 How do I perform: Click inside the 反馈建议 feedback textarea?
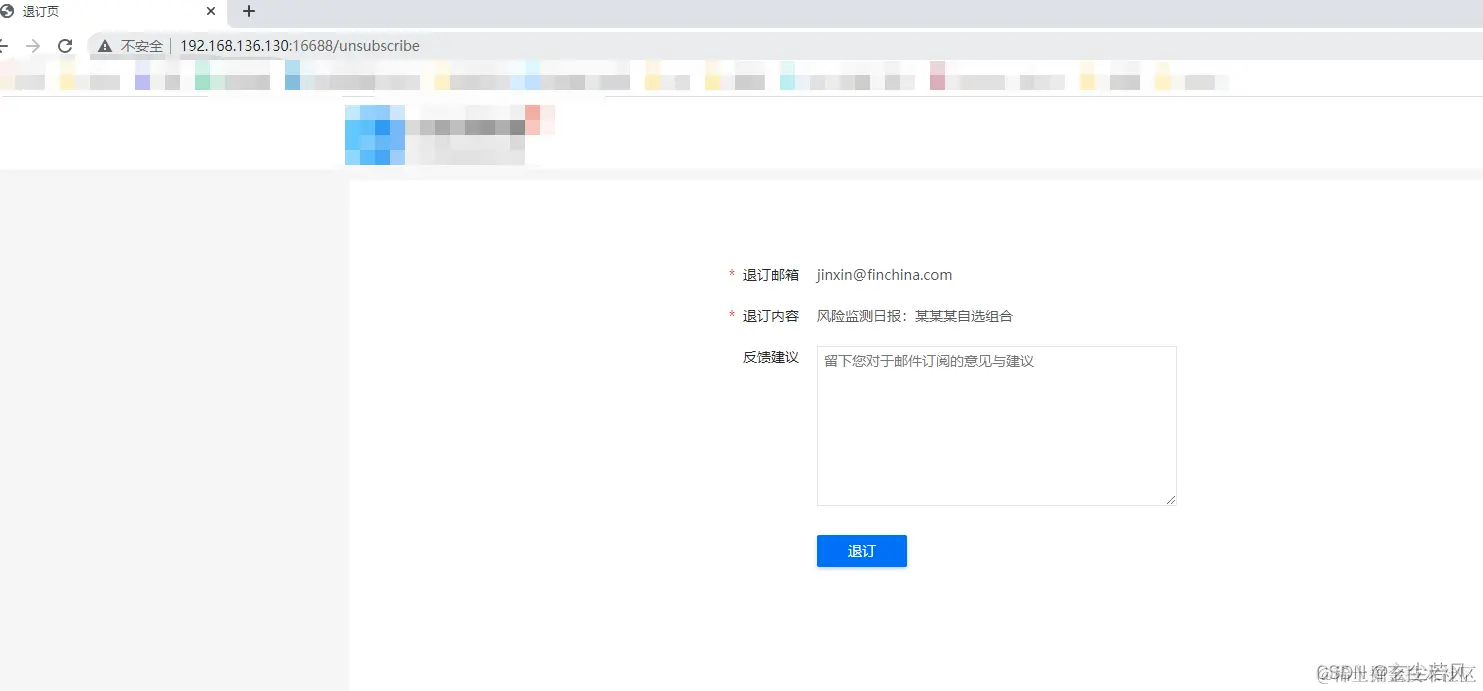(x=995, y=425)
